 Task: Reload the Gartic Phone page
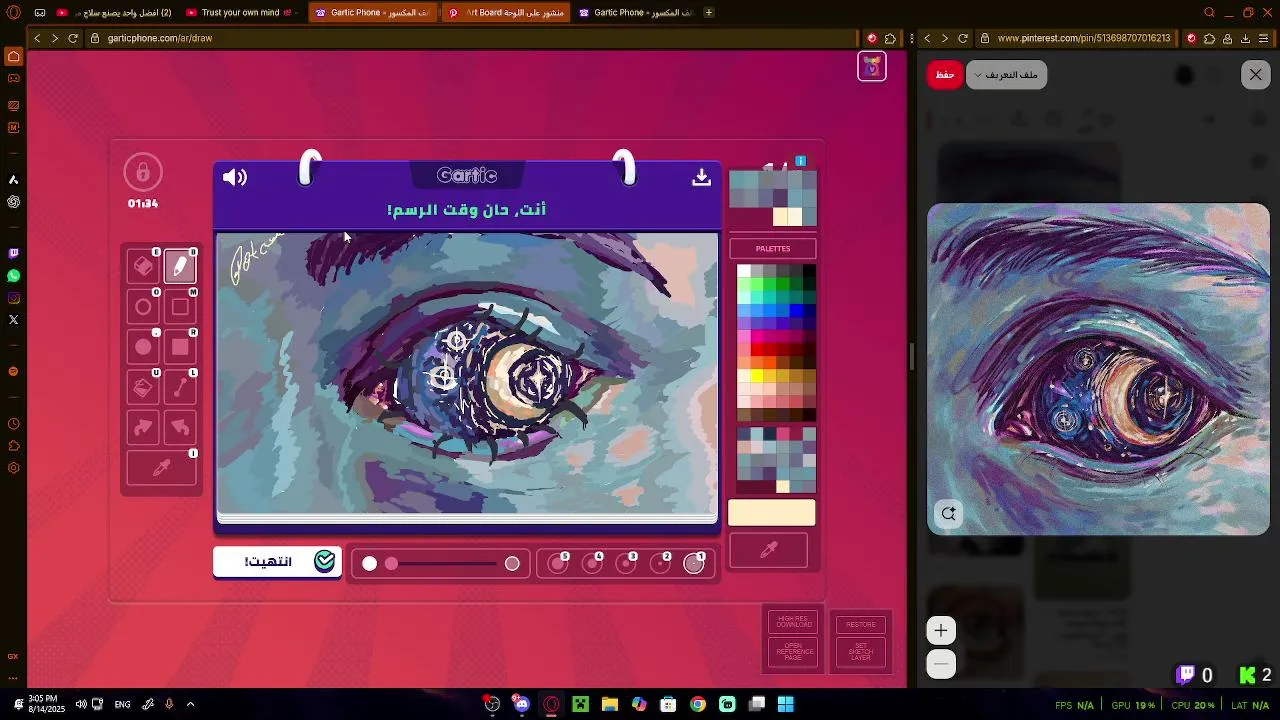coord(73,38)
